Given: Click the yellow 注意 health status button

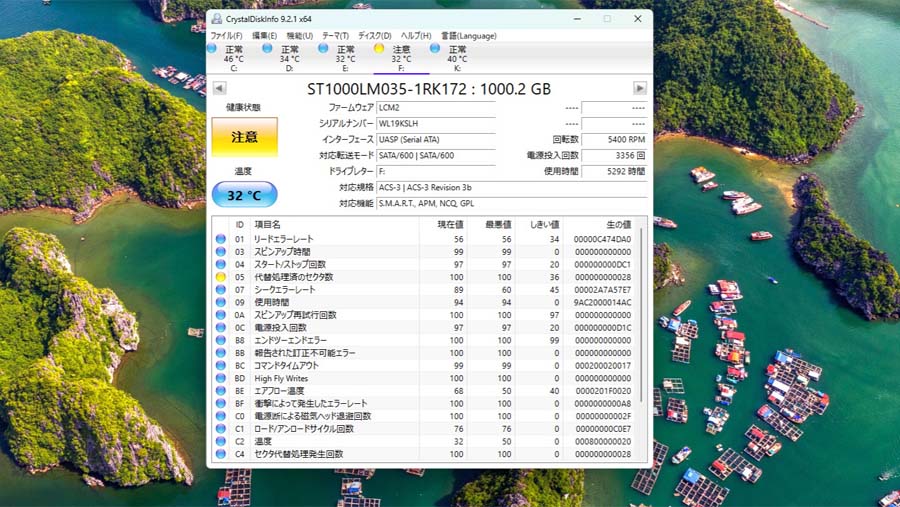Looking at the screenshot, I should point(245,137).
